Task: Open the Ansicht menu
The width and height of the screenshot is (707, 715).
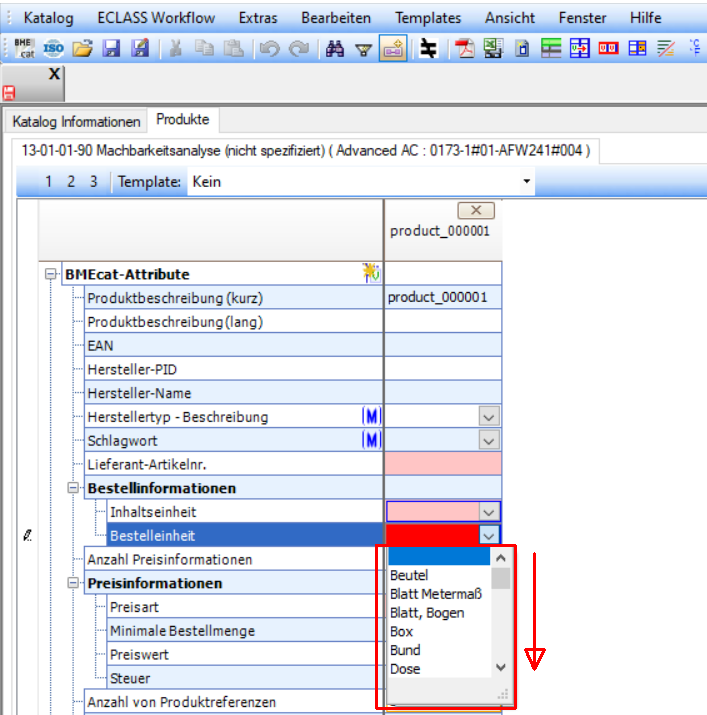Action: tap(509, 18)
